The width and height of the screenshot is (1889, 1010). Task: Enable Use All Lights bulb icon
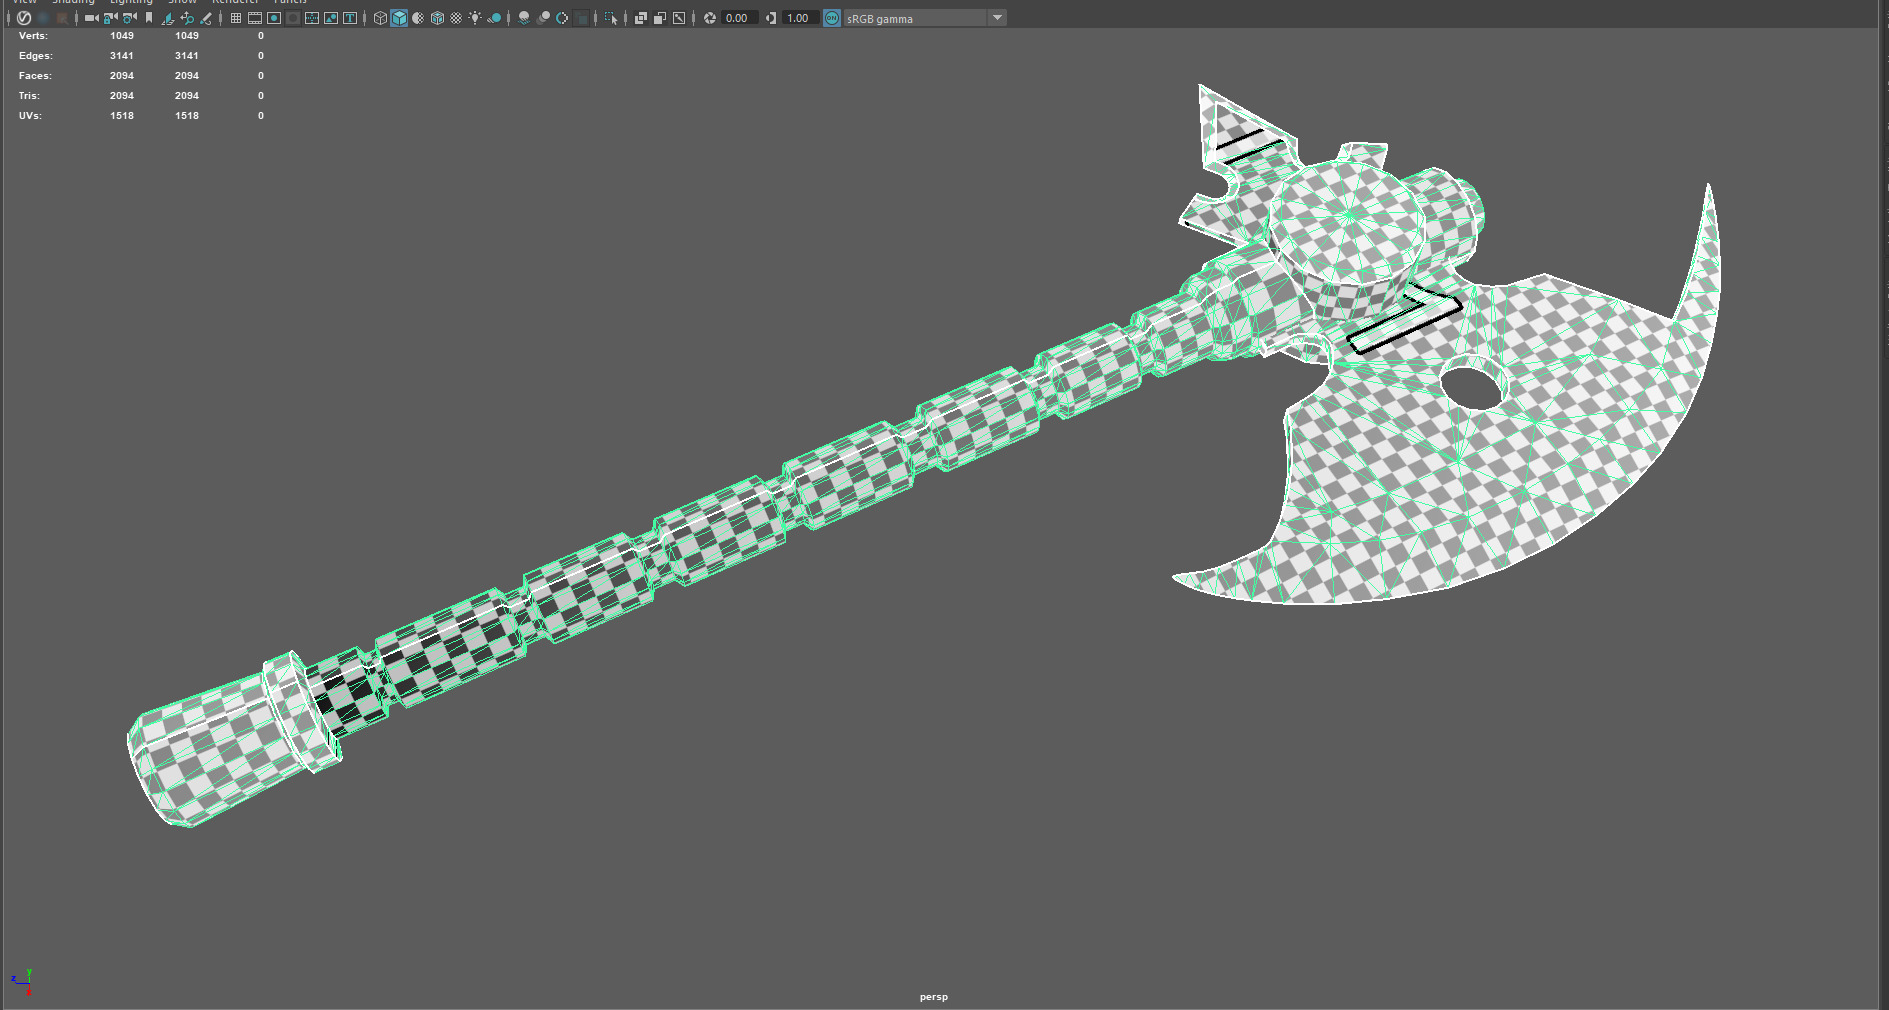point(475,18)
